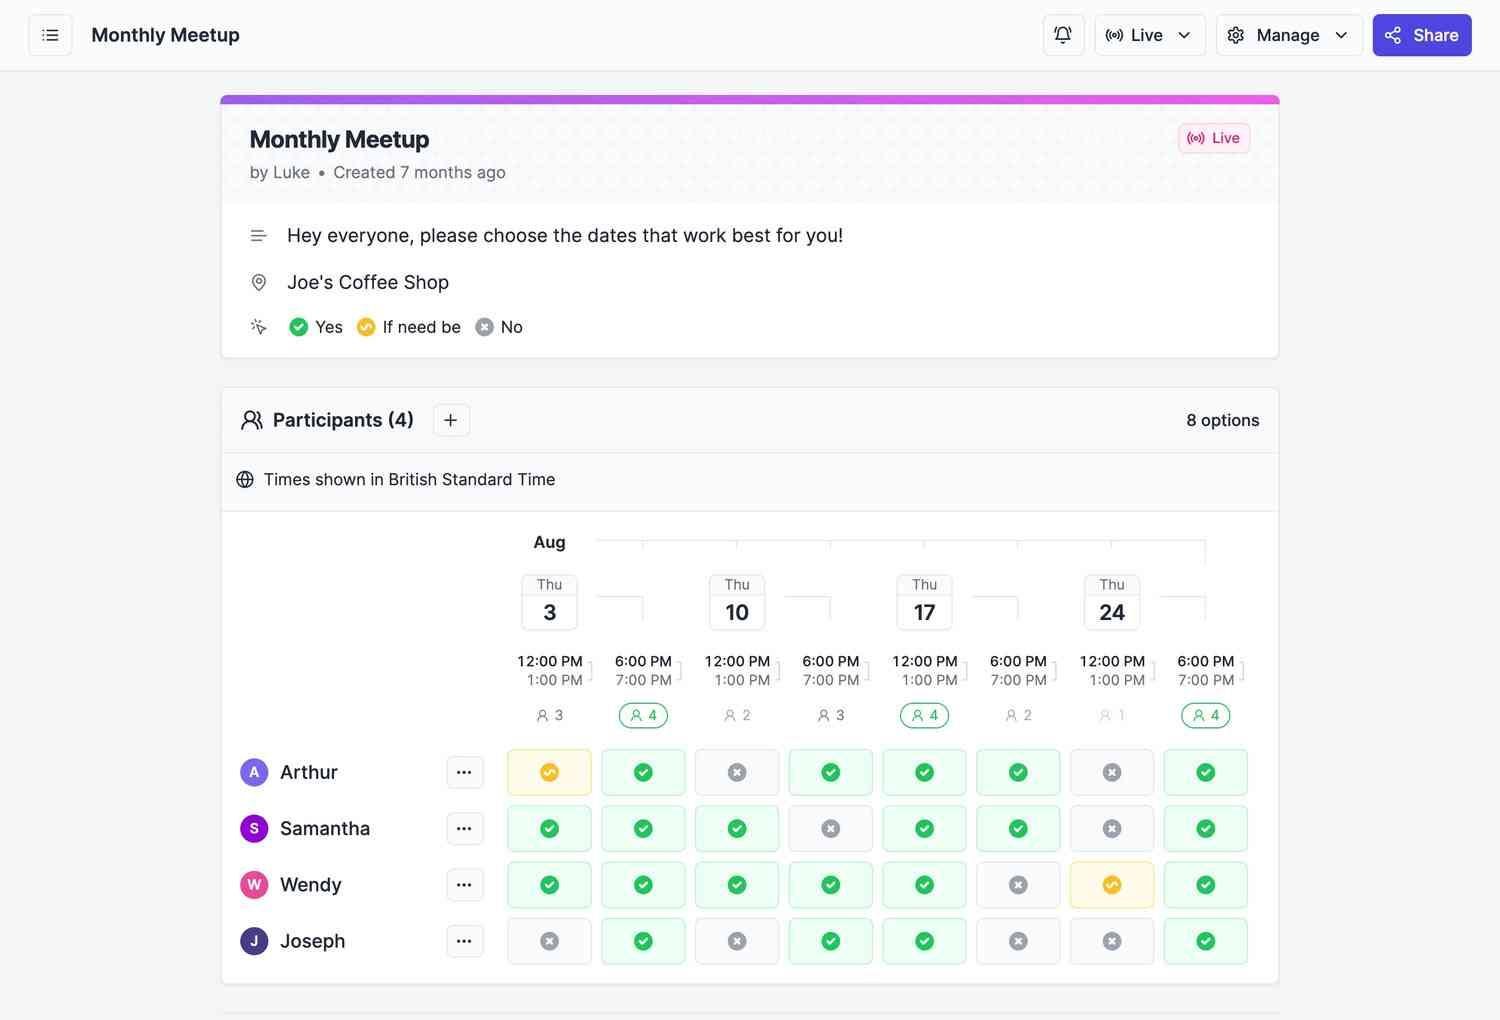Open Wendy's three-dot options menu
The image size is (1500, 1020).
click(464, 885)
